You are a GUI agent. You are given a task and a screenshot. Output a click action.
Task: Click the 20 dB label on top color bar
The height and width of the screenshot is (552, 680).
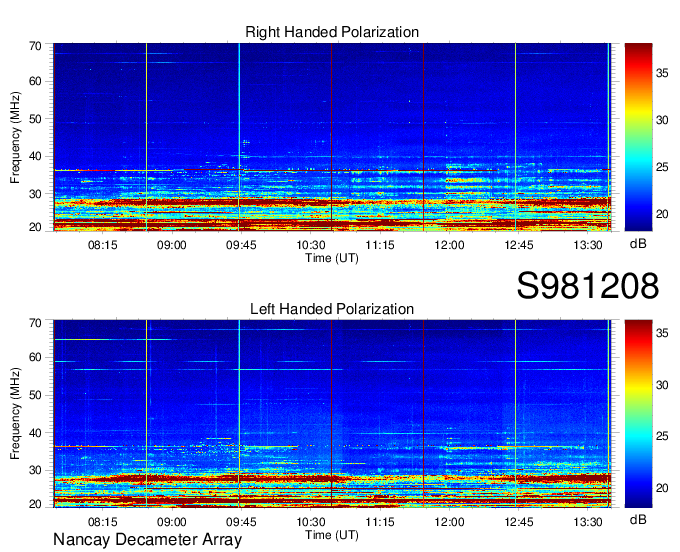tap(662, 214)
